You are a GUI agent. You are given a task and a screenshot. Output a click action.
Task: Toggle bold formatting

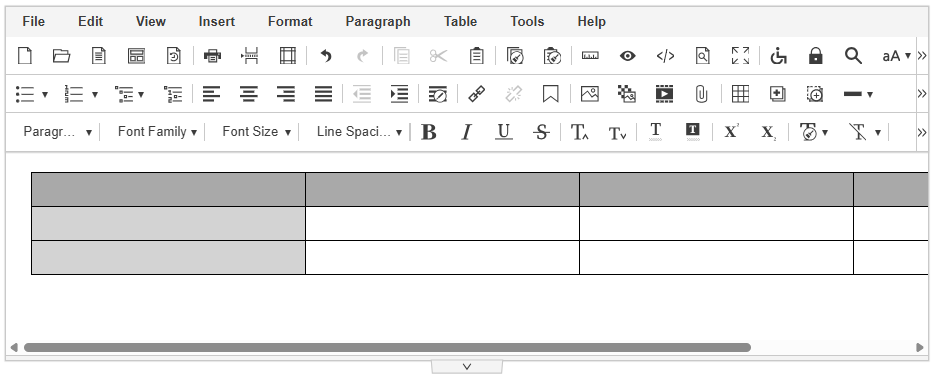pos(428,132)
